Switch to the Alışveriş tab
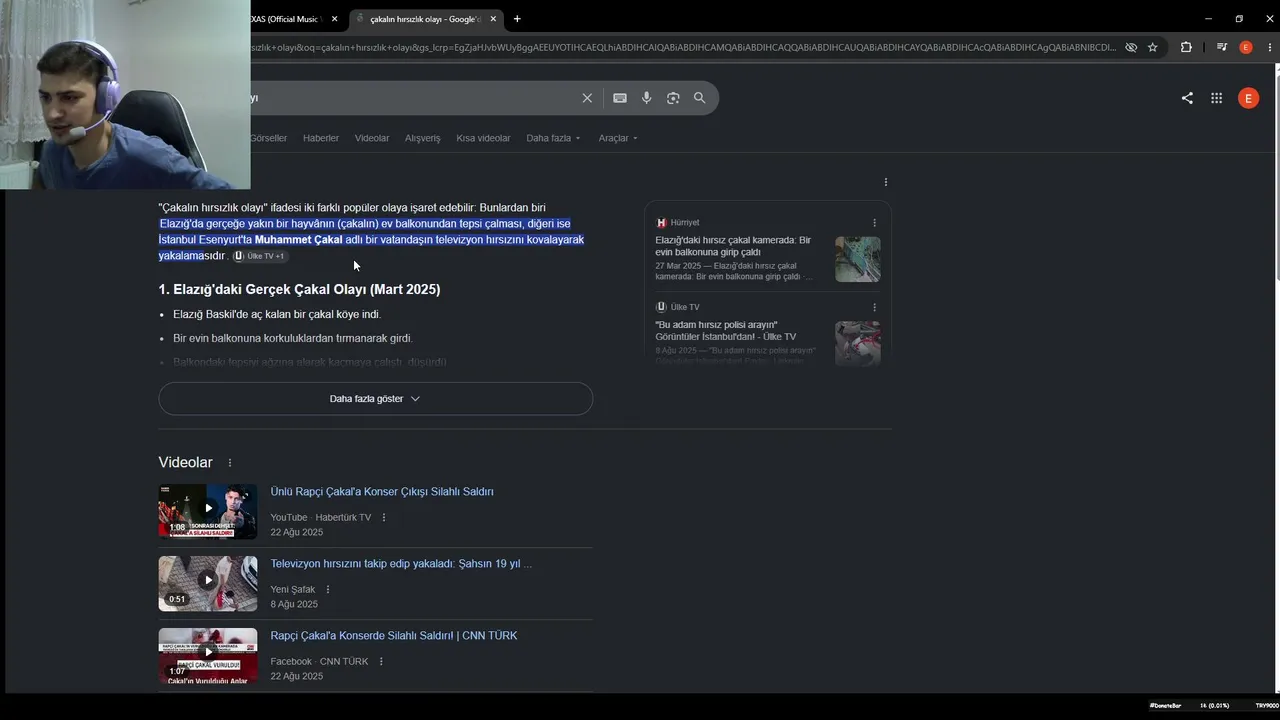This screenshot has width=1280, height=720. point(422,138)
